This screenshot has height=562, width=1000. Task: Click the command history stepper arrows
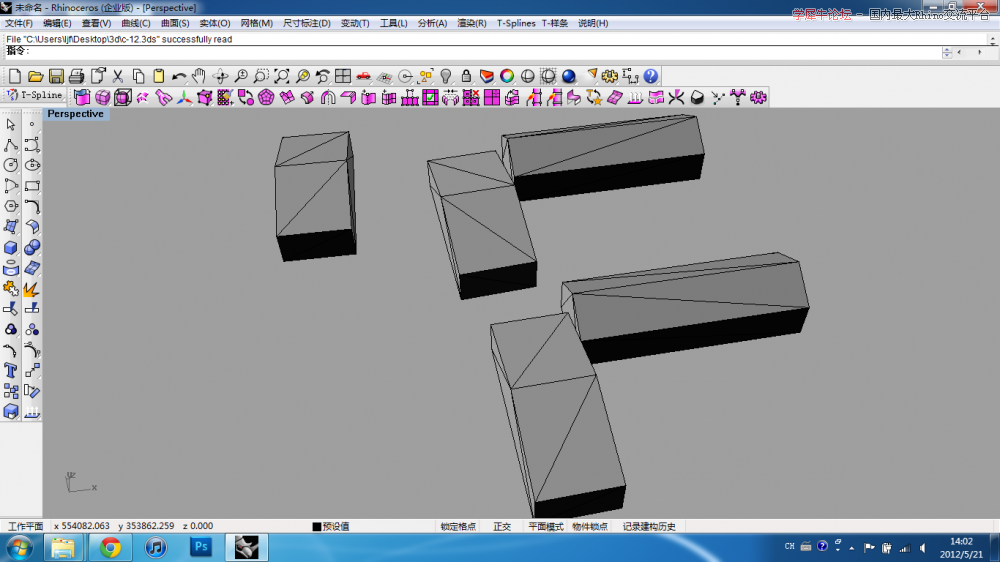(x=947, y=52)
